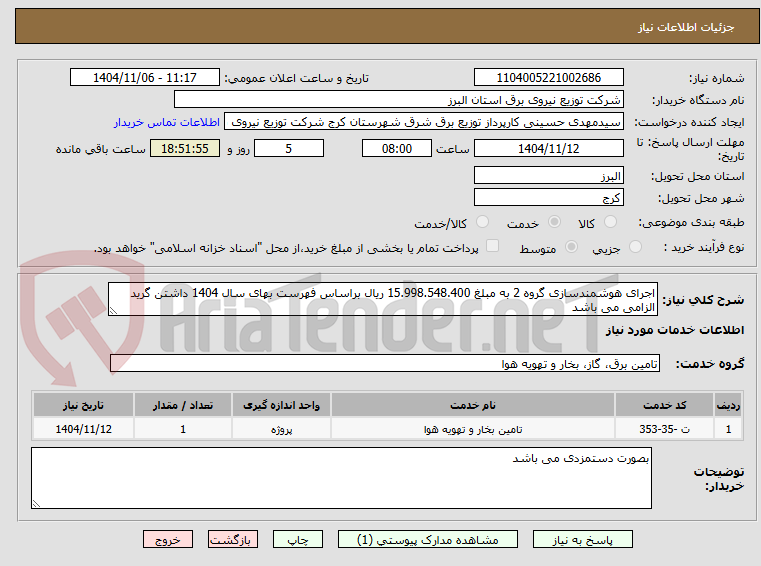Click the deadline hour field 08:00

click(397, 149)
